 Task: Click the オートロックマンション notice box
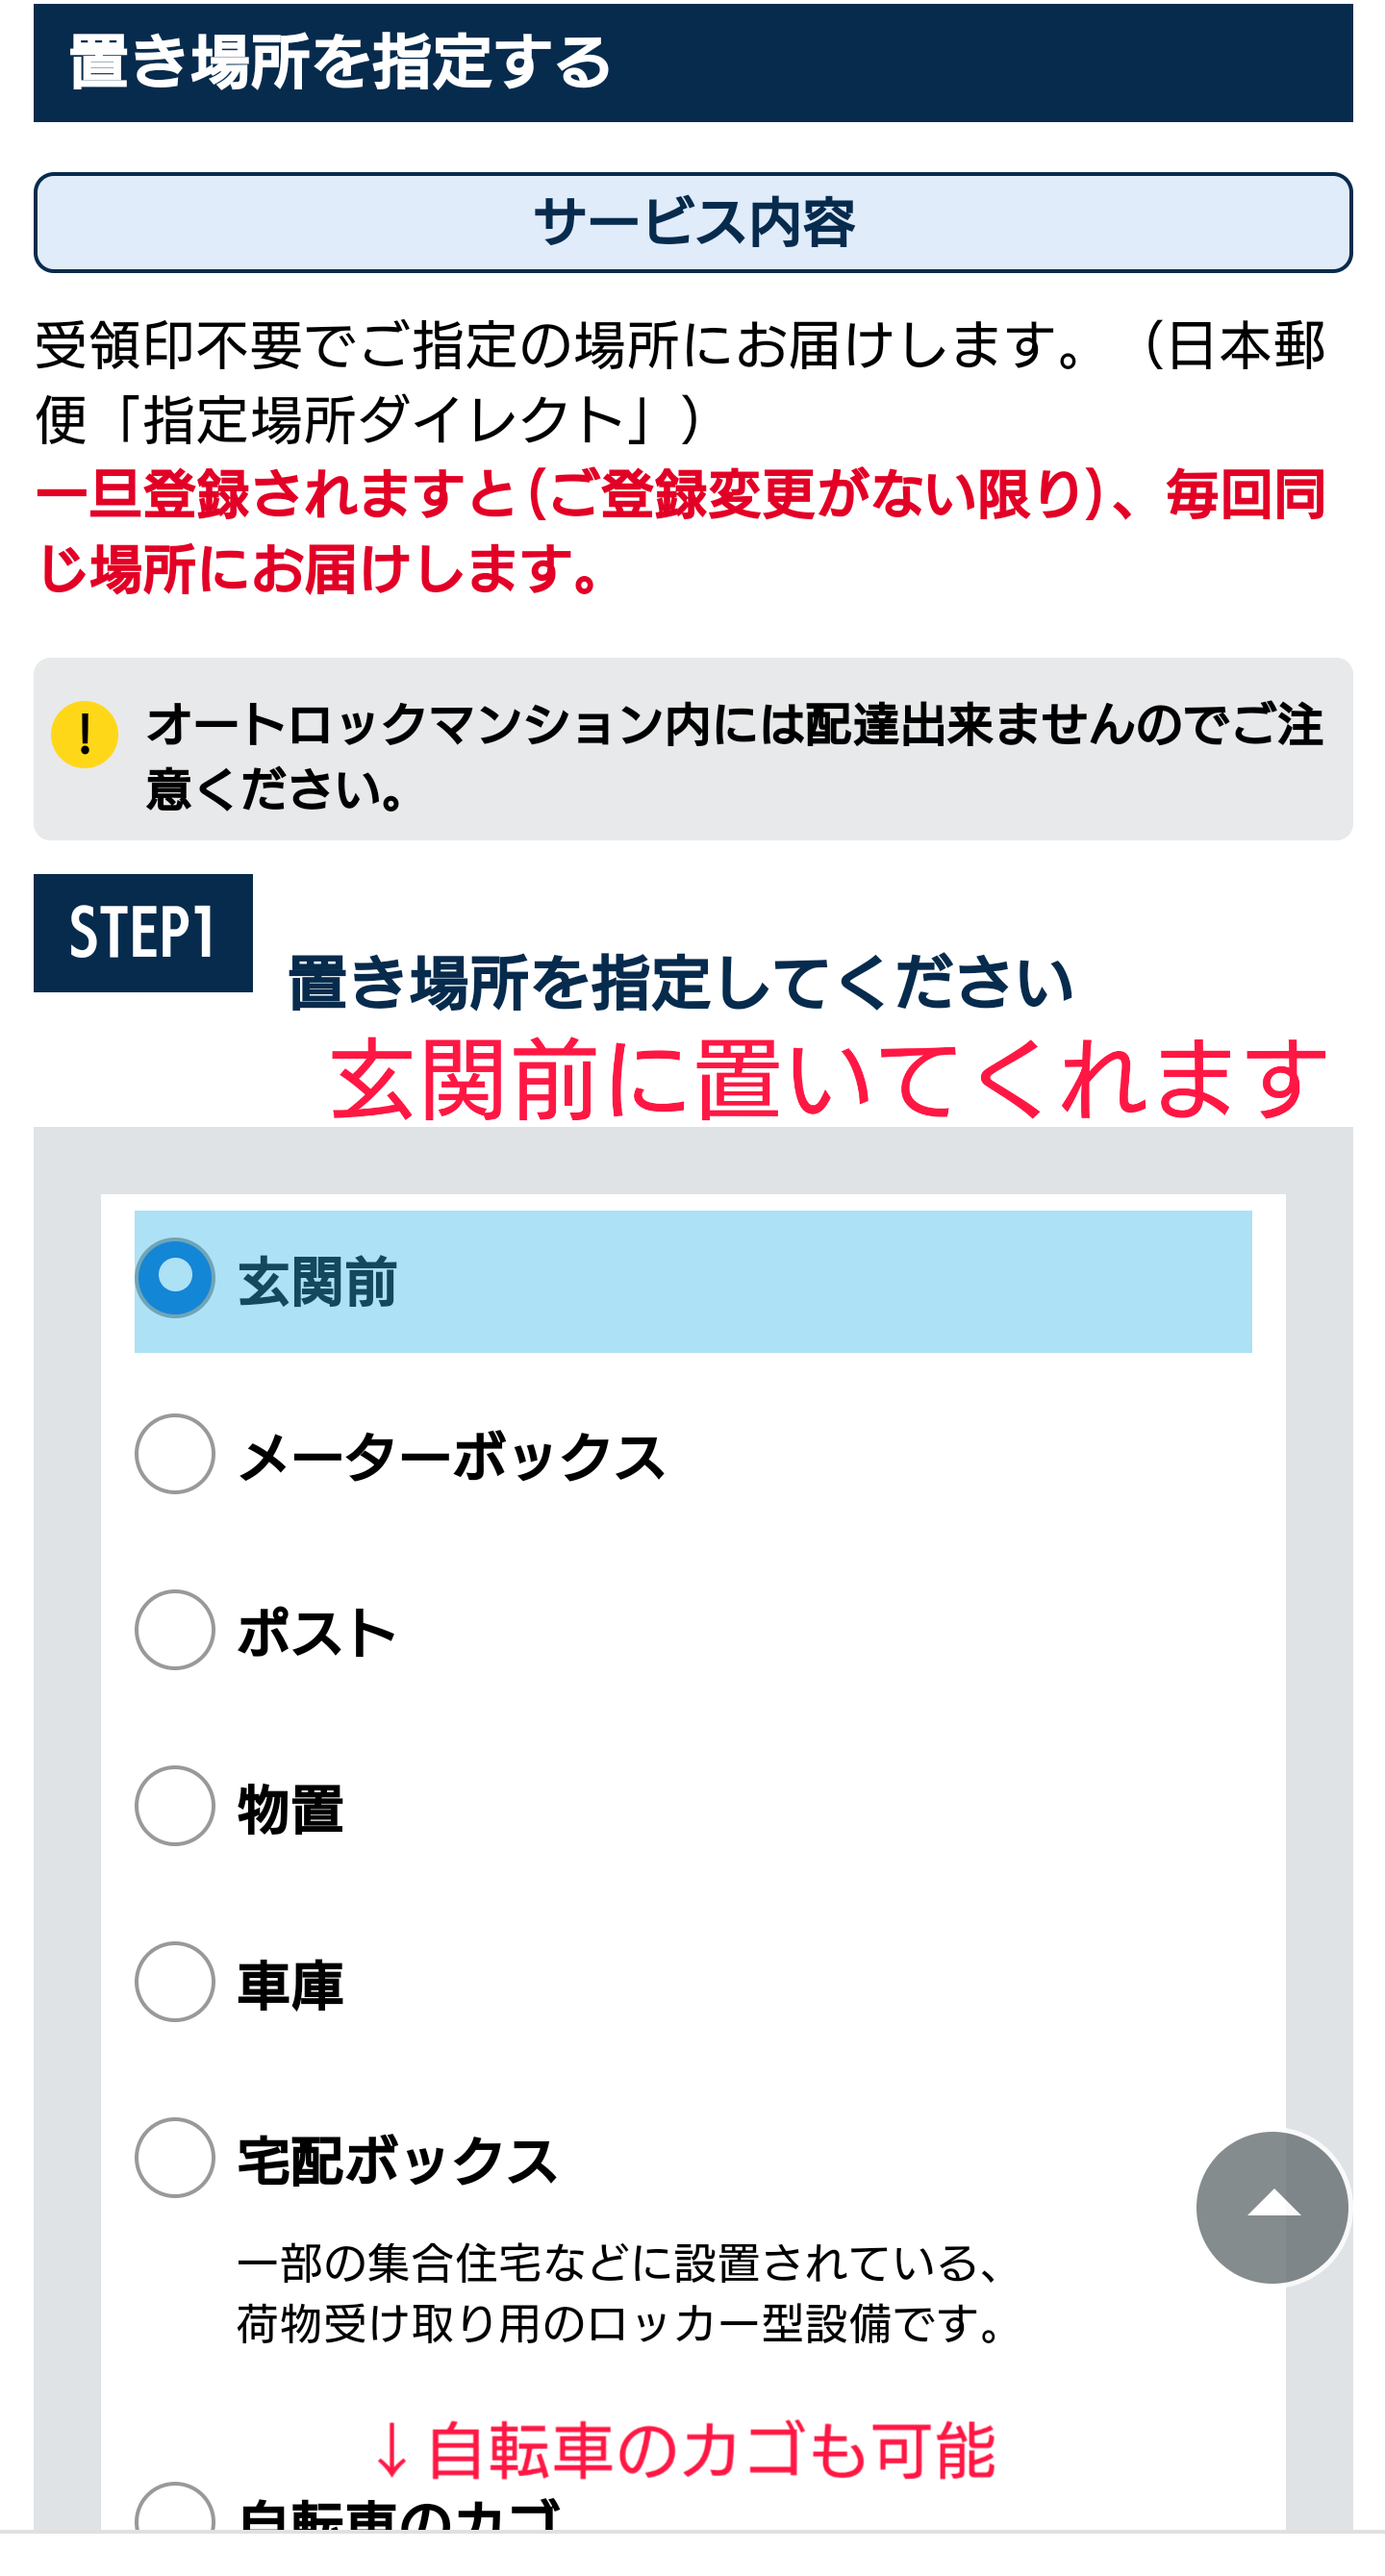(693, 749)
